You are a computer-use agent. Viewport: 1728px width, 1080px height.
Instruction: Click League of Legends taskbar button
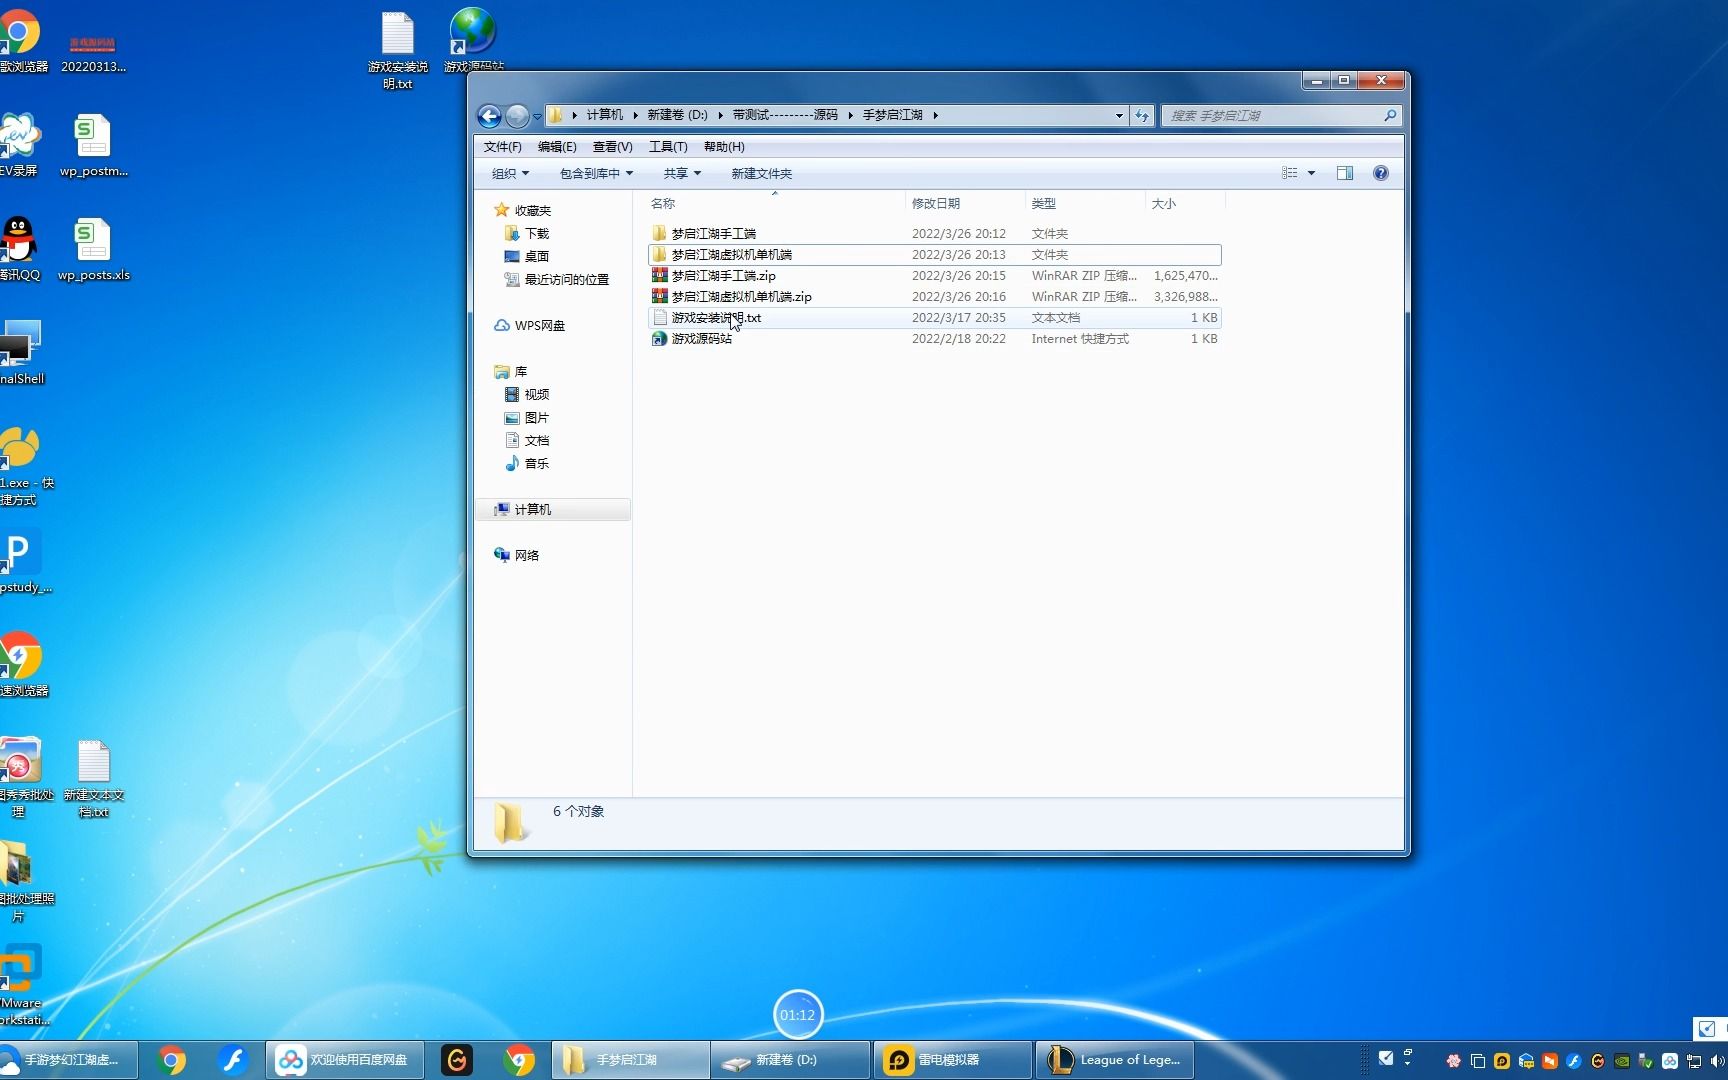(x=1115, y=1060)
